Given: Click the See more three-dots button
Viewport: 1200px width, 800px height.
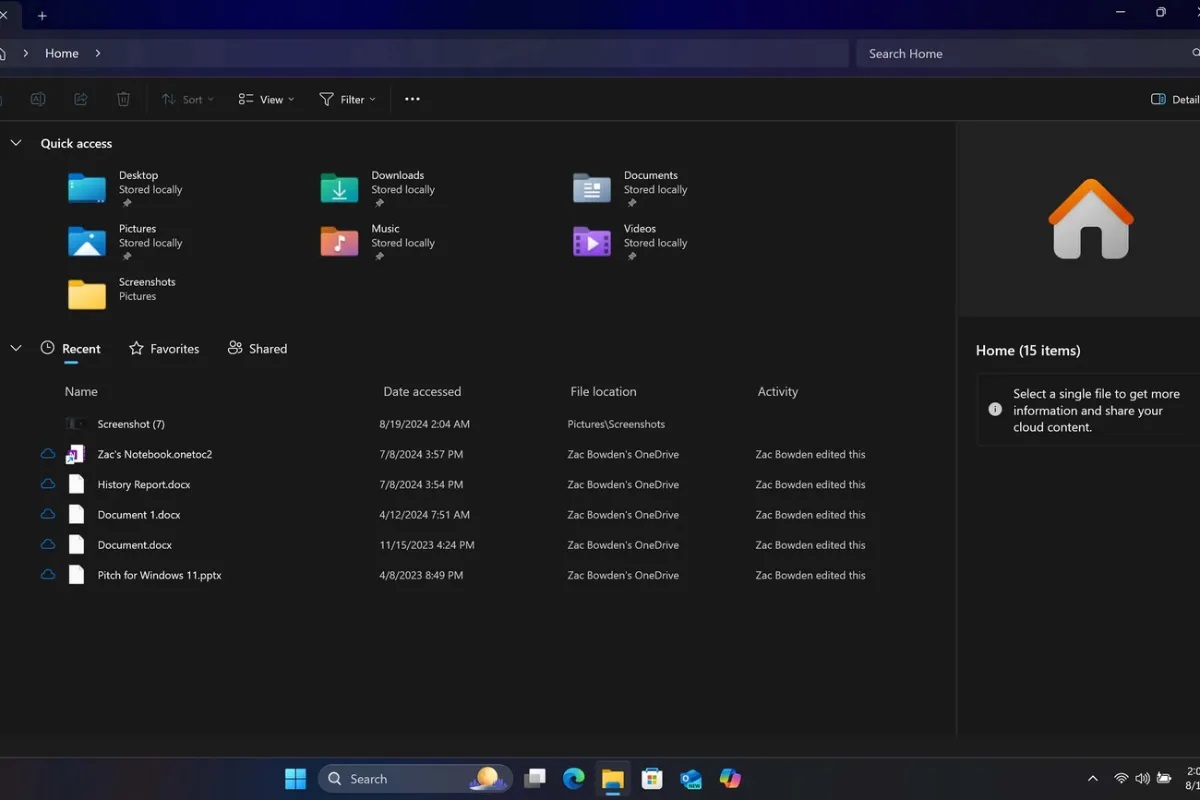Looking at the screenshot, I should tap(412, 99).
